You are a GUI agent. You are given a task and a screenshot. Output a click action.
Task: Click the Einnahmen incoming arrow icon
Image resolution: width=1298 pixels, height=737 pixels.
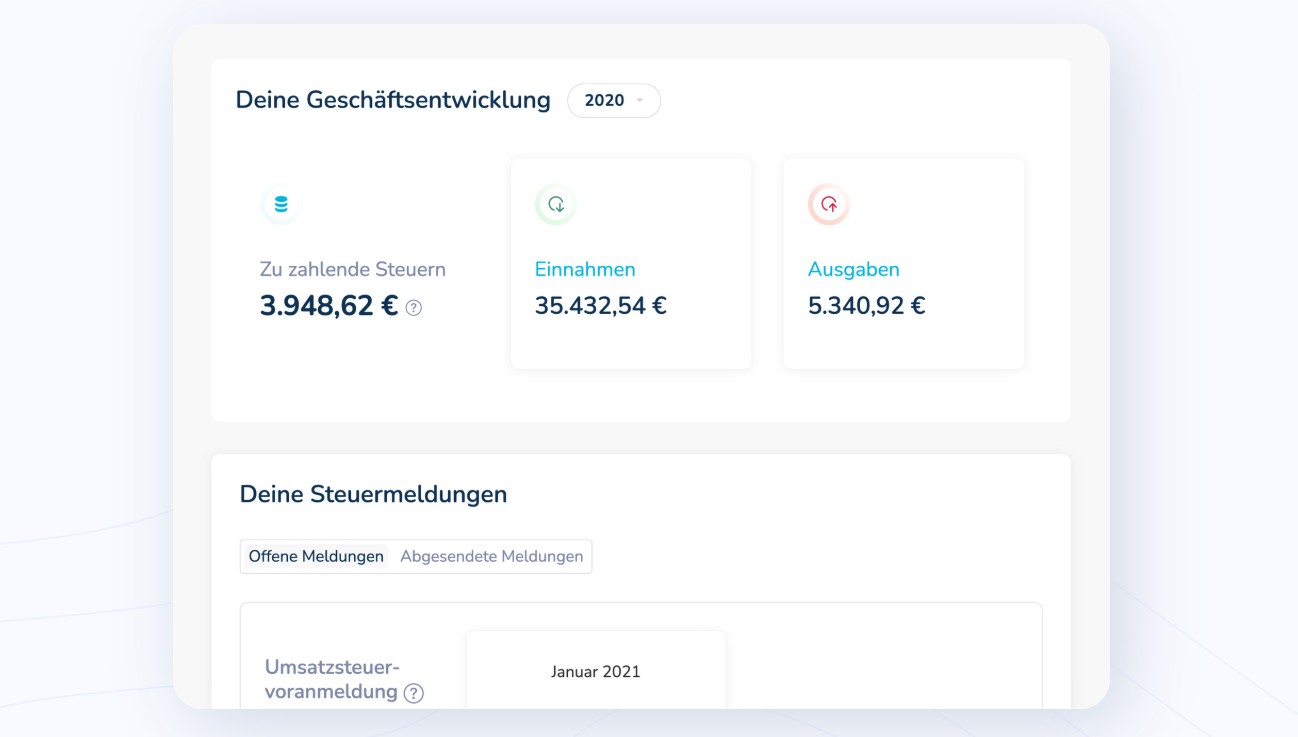[x=556, y=204]
